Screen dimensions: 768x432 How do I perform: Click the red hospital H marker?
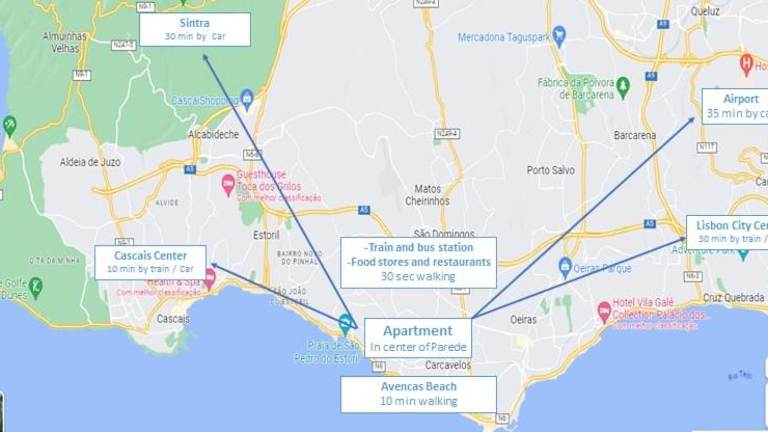click(x=746, y=64)
